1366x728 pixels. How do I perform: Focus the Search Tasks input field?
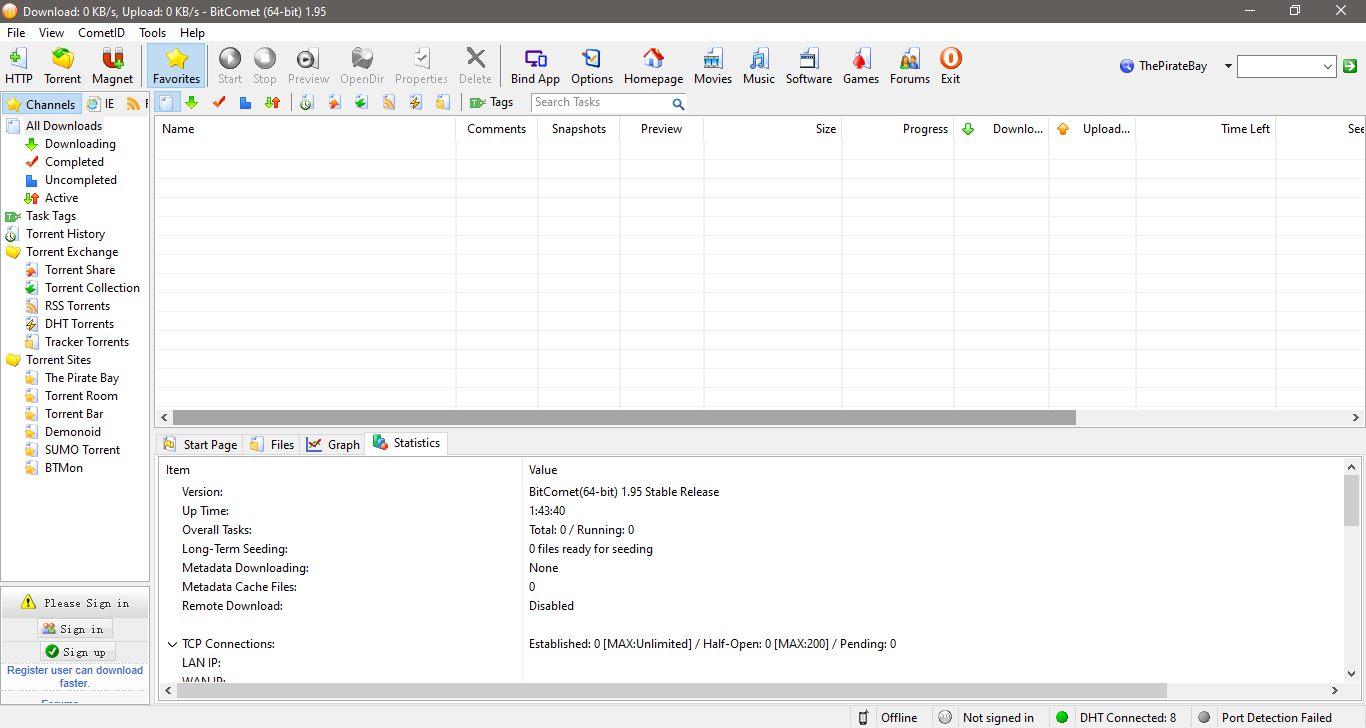coord(600,102)
